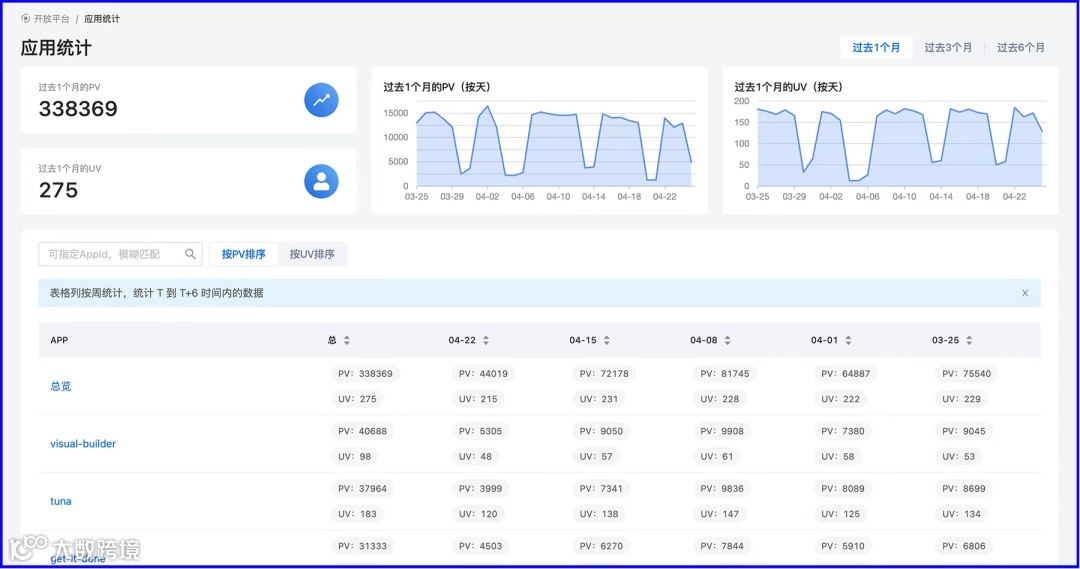Click the PV: 9045 cell

[964, 431]
